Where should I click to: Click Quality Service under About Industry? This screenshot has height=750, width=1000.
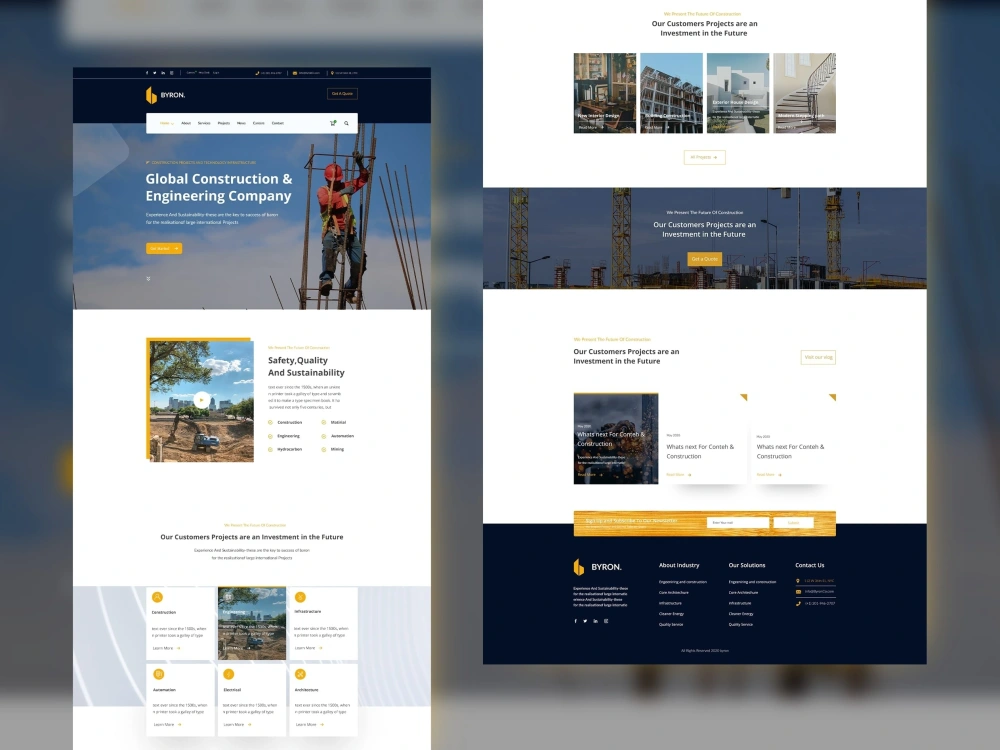click(x=671, y=624)
